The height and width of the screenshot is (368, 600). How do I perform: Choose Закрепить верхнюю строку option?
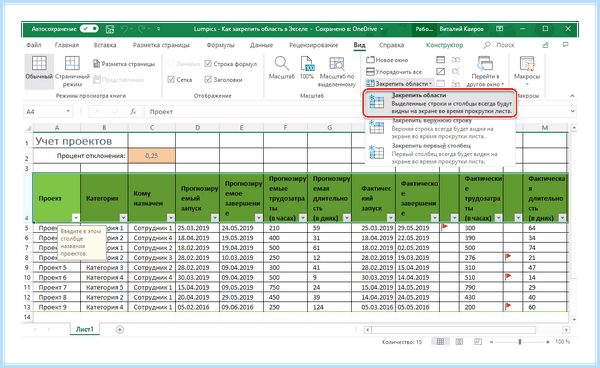tap(440, 129)
